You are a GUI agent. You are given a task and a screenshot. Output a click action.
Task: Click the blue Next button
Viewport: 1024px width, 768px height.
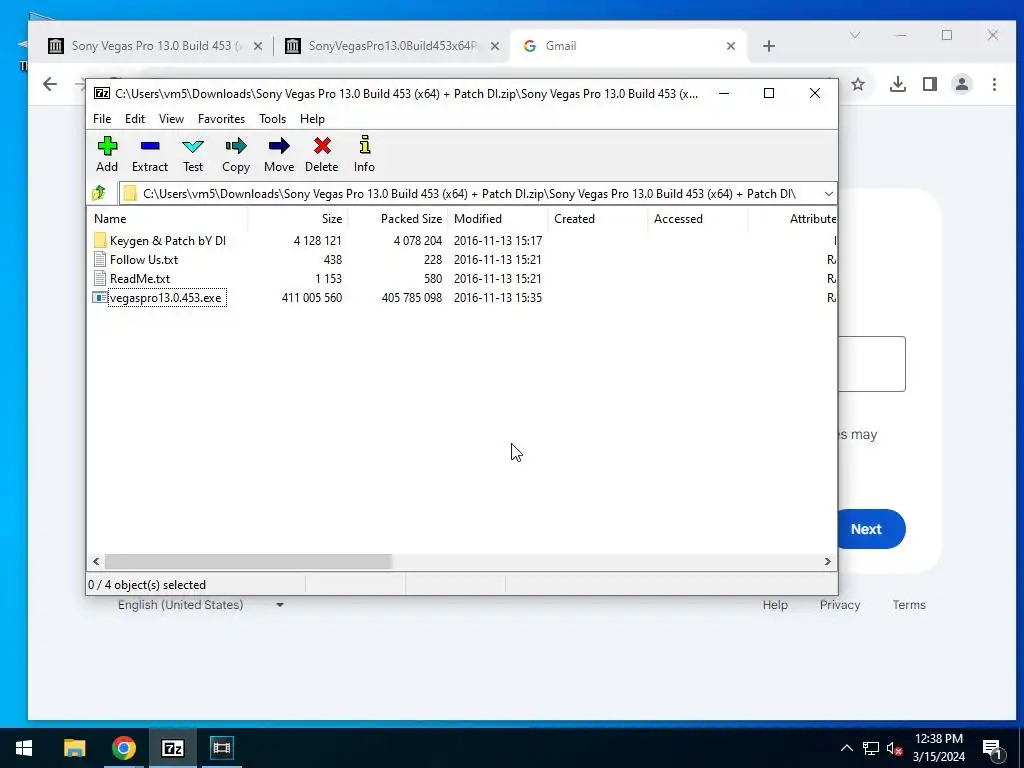(871, 529)
